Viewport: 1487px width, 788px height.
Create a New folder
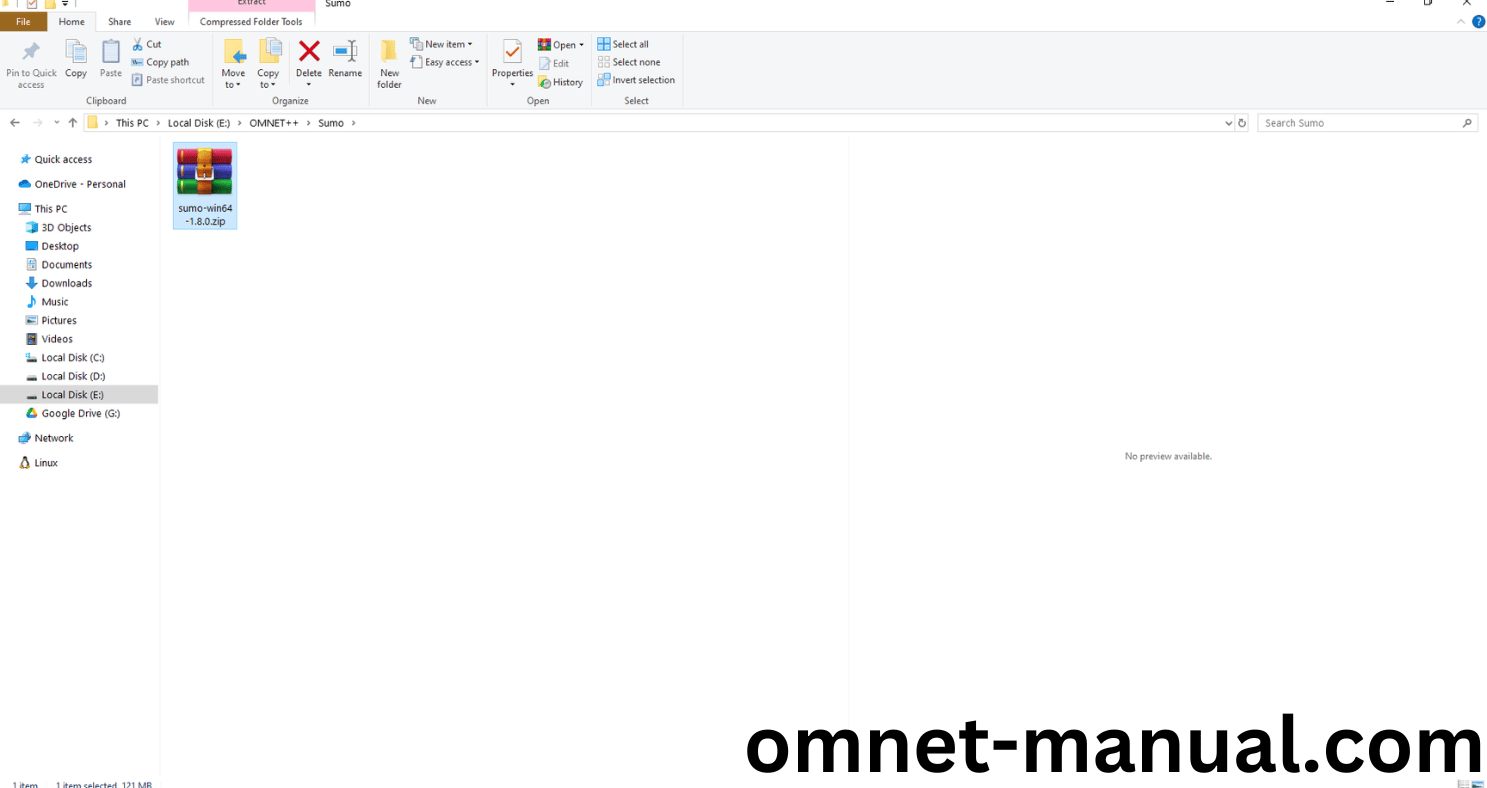click(389, 64)
